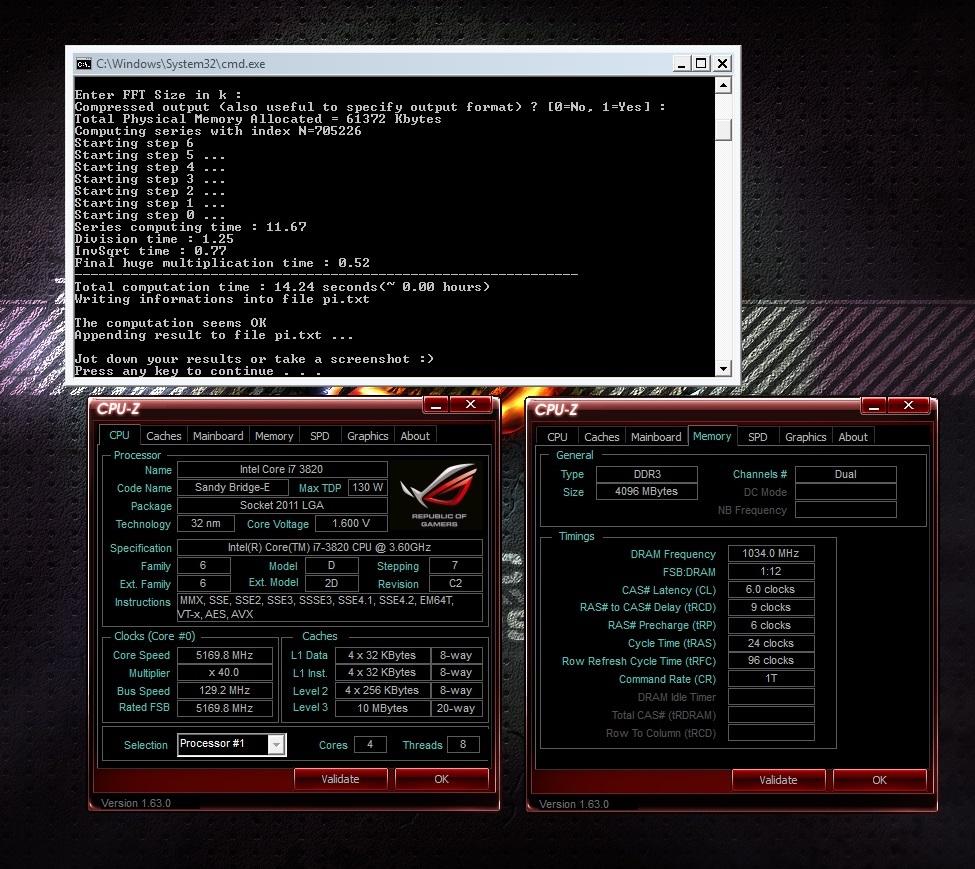Click the memory type value 'DDR3'

pos(647,474)
